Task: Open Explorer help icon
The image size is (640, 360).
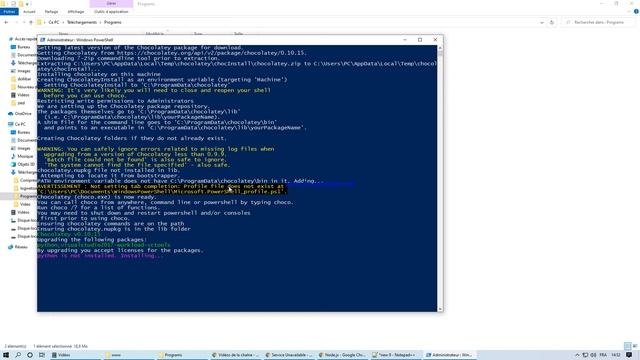Action: [x=636, y=12]
